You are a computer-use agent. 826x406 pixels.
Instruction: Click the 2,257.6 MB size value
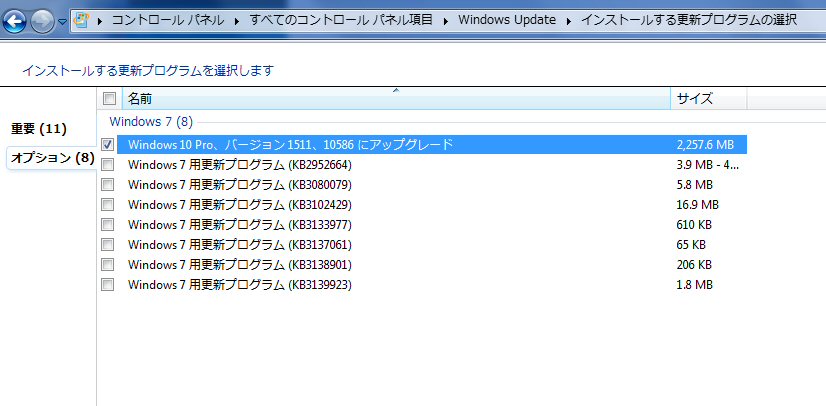point(705,144)
